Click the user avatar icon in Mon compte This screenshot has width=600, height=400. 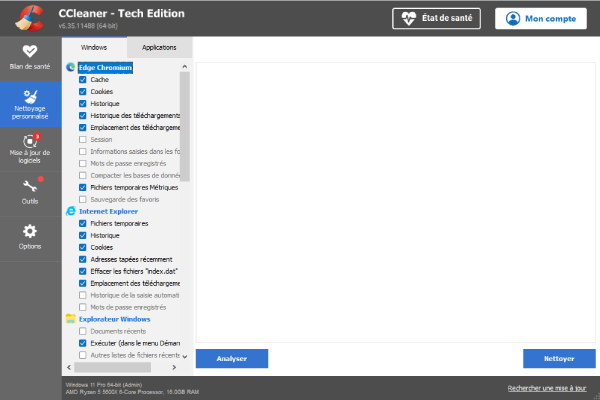[513, 18]
